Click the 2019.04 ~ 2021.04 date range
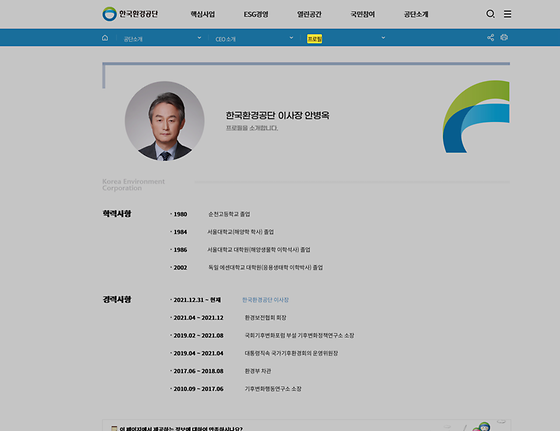This screenshot has height=431, width=560. (199, 354)
